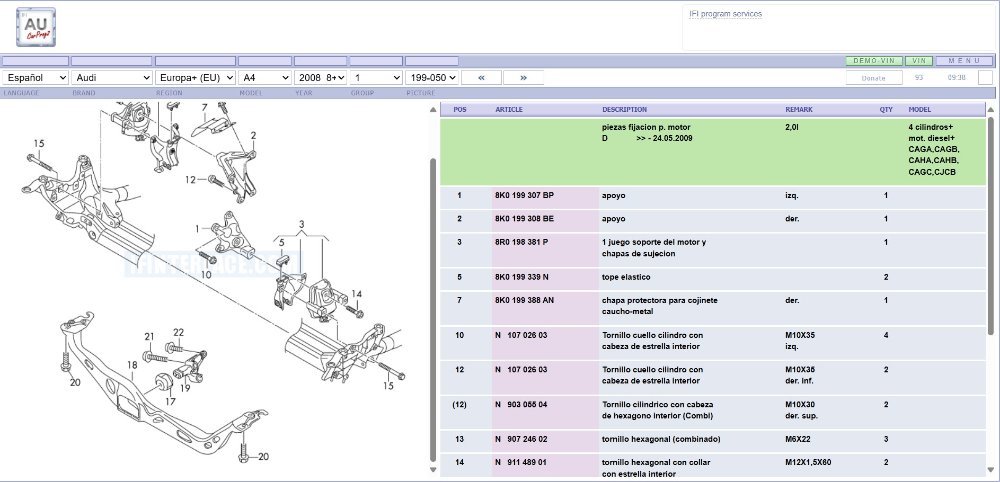Select article 8K0 199 388 AN
Screen dimensions: 1000x482
click(x=524, y=300)
